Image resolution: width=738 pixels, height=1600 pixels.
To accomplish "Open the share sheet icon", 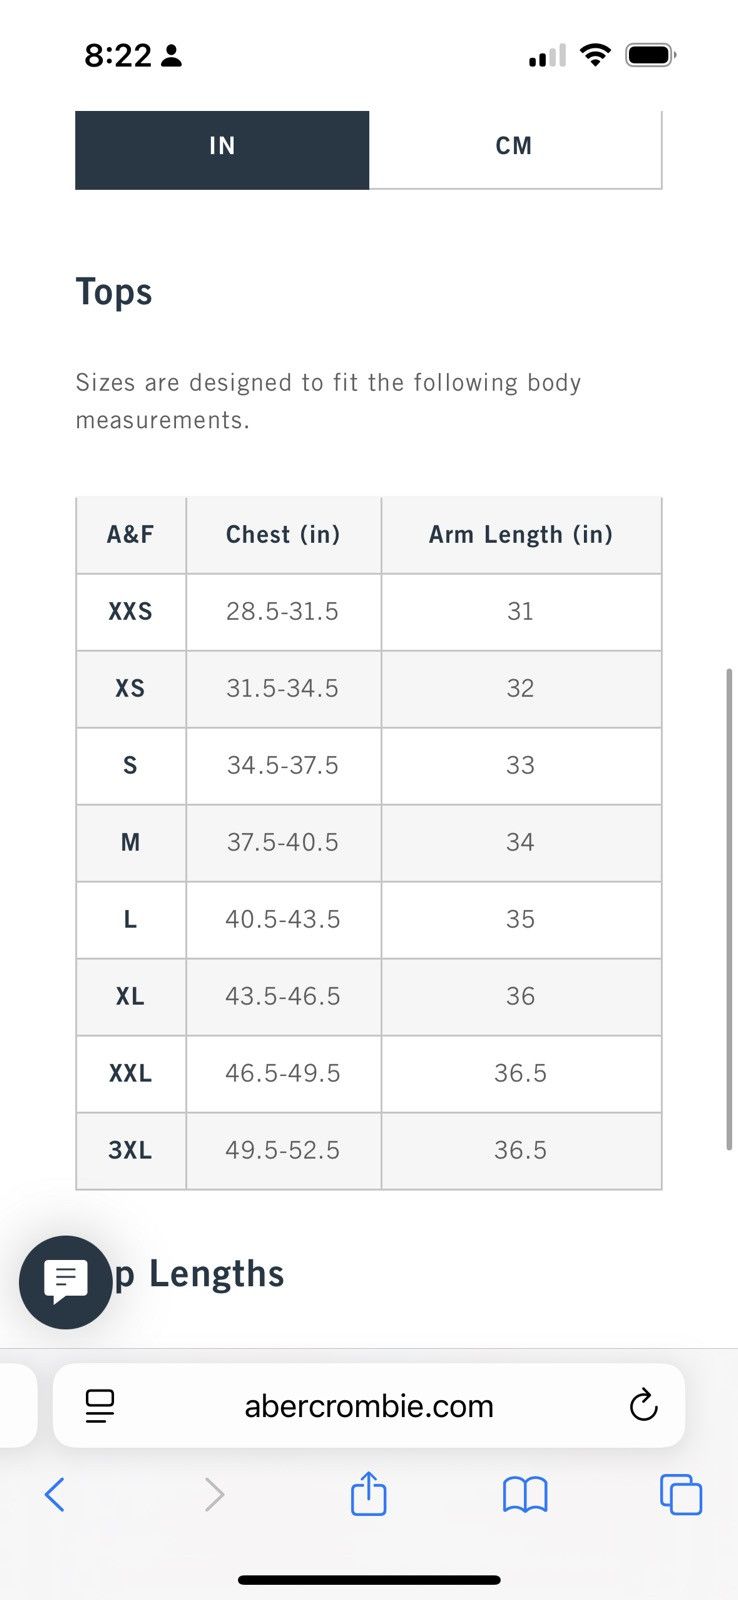I will point(368,1493).
